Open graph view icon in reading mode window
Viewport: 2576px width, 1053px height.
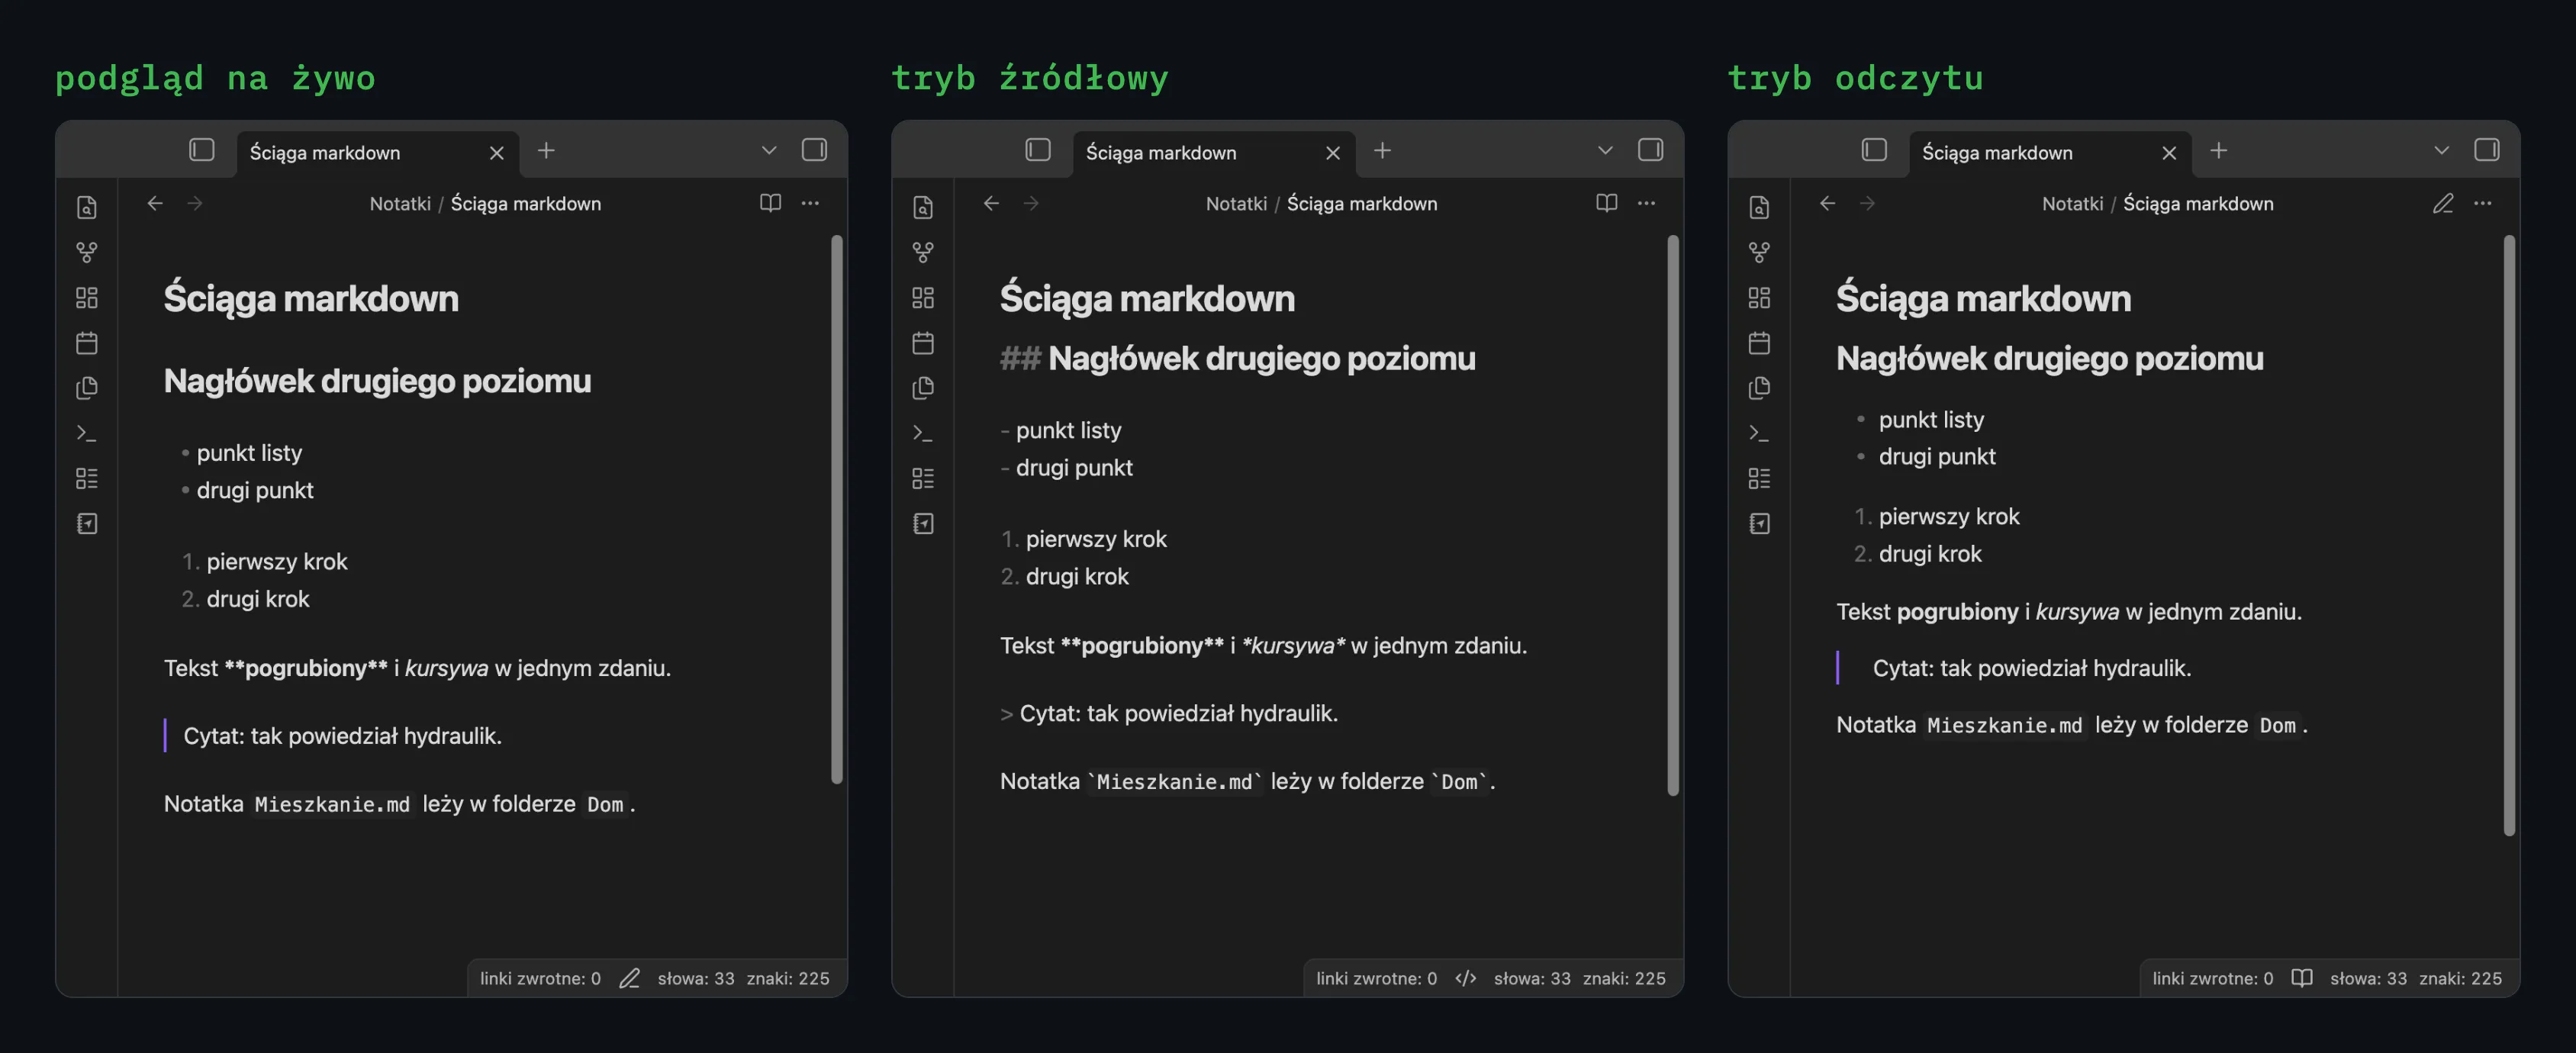(1759, 252)
